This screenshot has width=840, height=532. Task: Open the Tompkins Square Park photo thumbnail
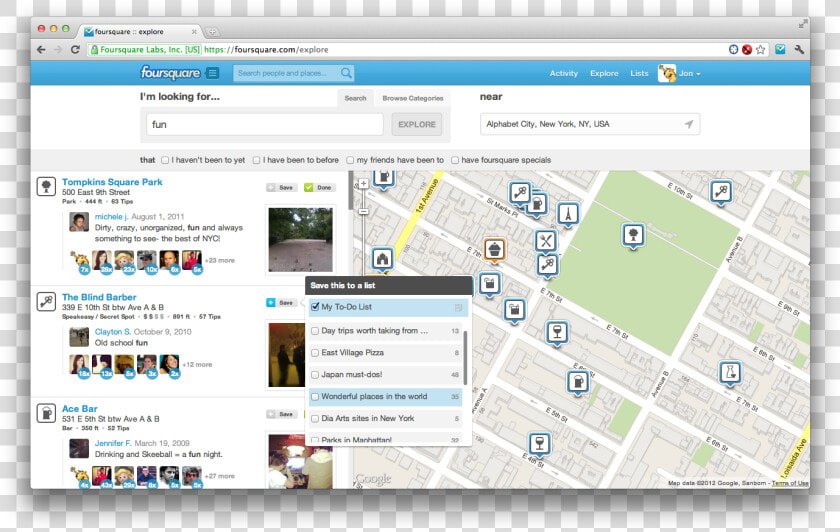(300, 239)
